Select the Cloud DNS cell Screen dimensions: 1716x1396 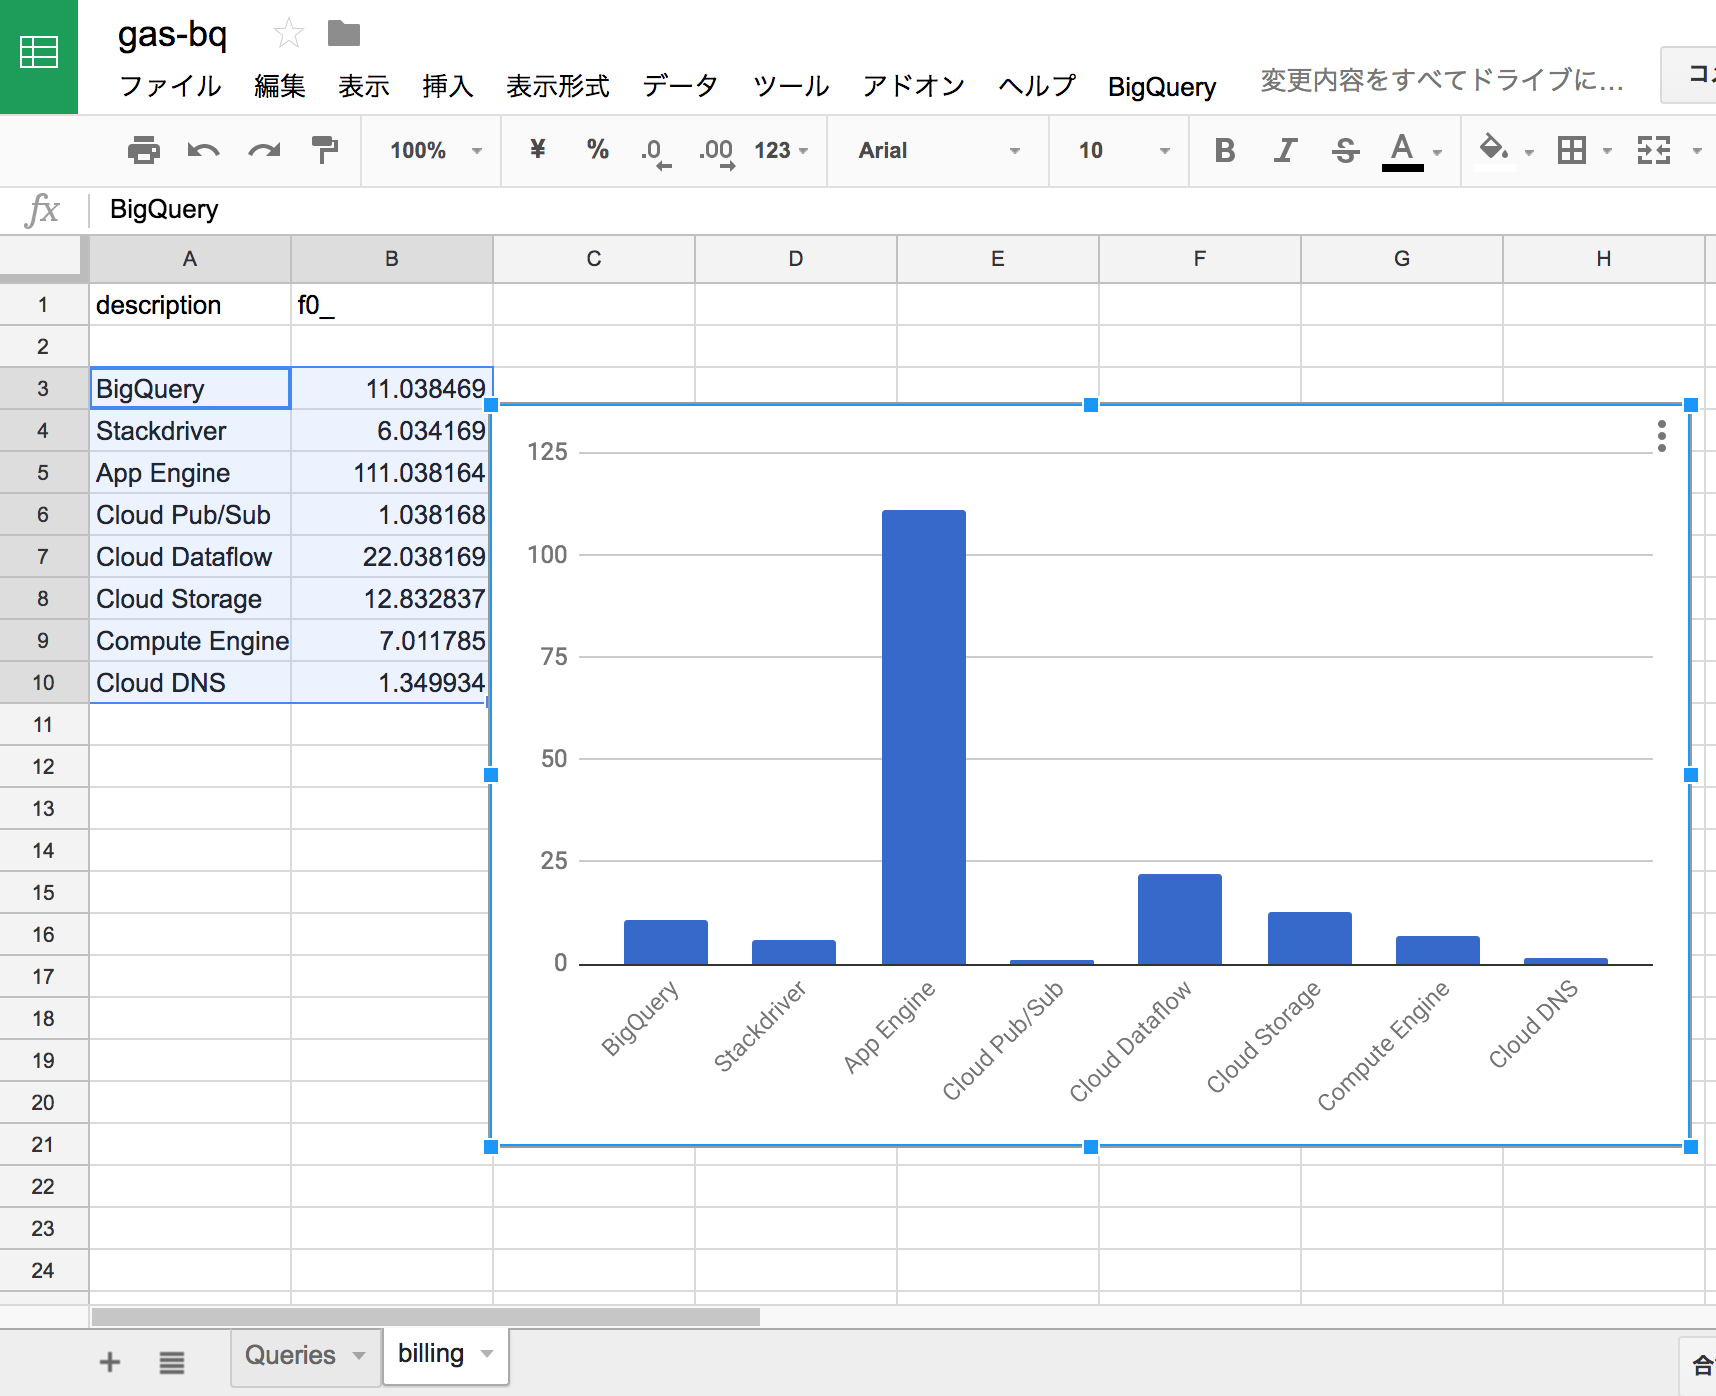point(190,683)
